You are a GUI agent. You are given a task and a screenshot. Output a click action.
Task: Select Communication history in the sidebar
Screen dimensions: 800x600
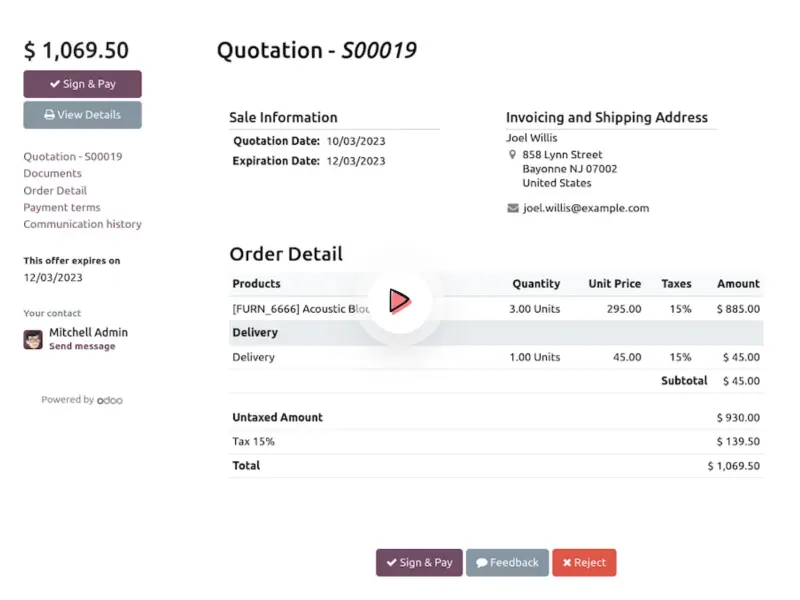[x=82, y=225]
